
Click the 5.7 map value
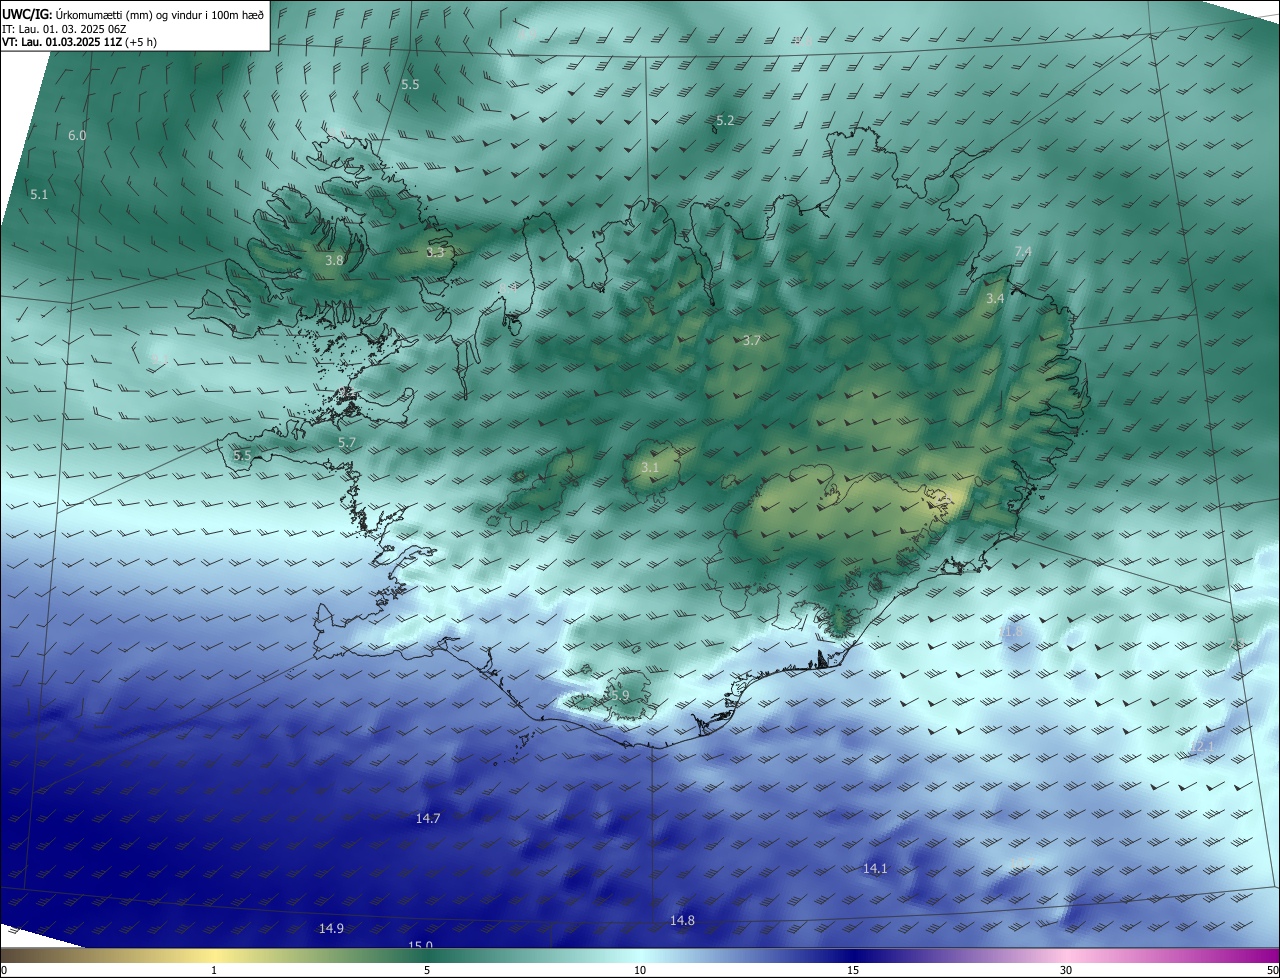coord(347,442)
